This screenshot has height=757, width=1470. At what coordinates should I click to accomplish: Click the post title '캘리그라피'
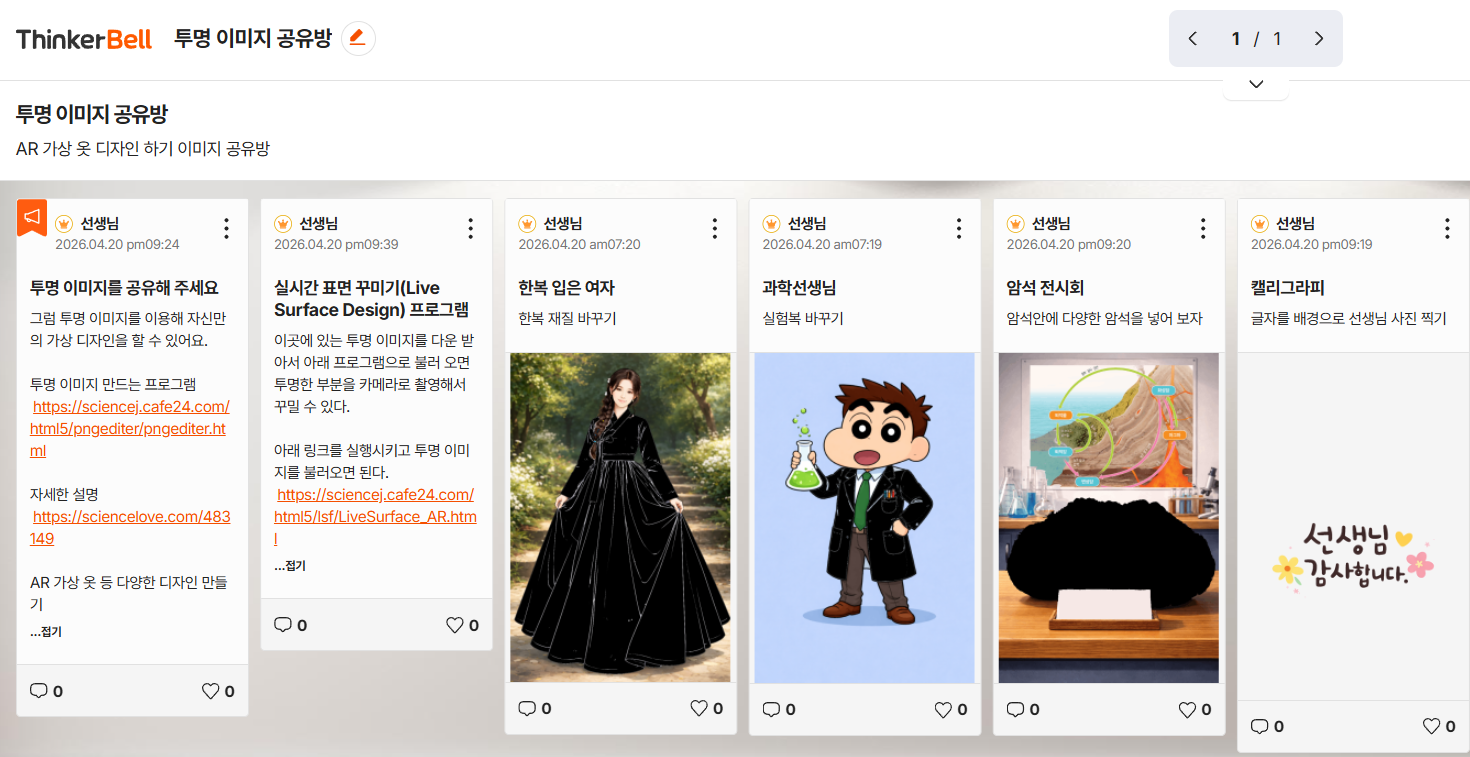tap(1288, 288)
